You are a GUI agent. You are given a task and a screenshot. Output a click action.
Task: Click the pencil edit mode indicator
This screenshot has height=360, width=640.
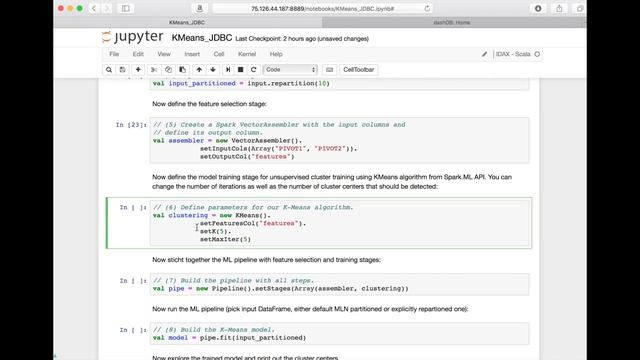(x=484, y=54)
